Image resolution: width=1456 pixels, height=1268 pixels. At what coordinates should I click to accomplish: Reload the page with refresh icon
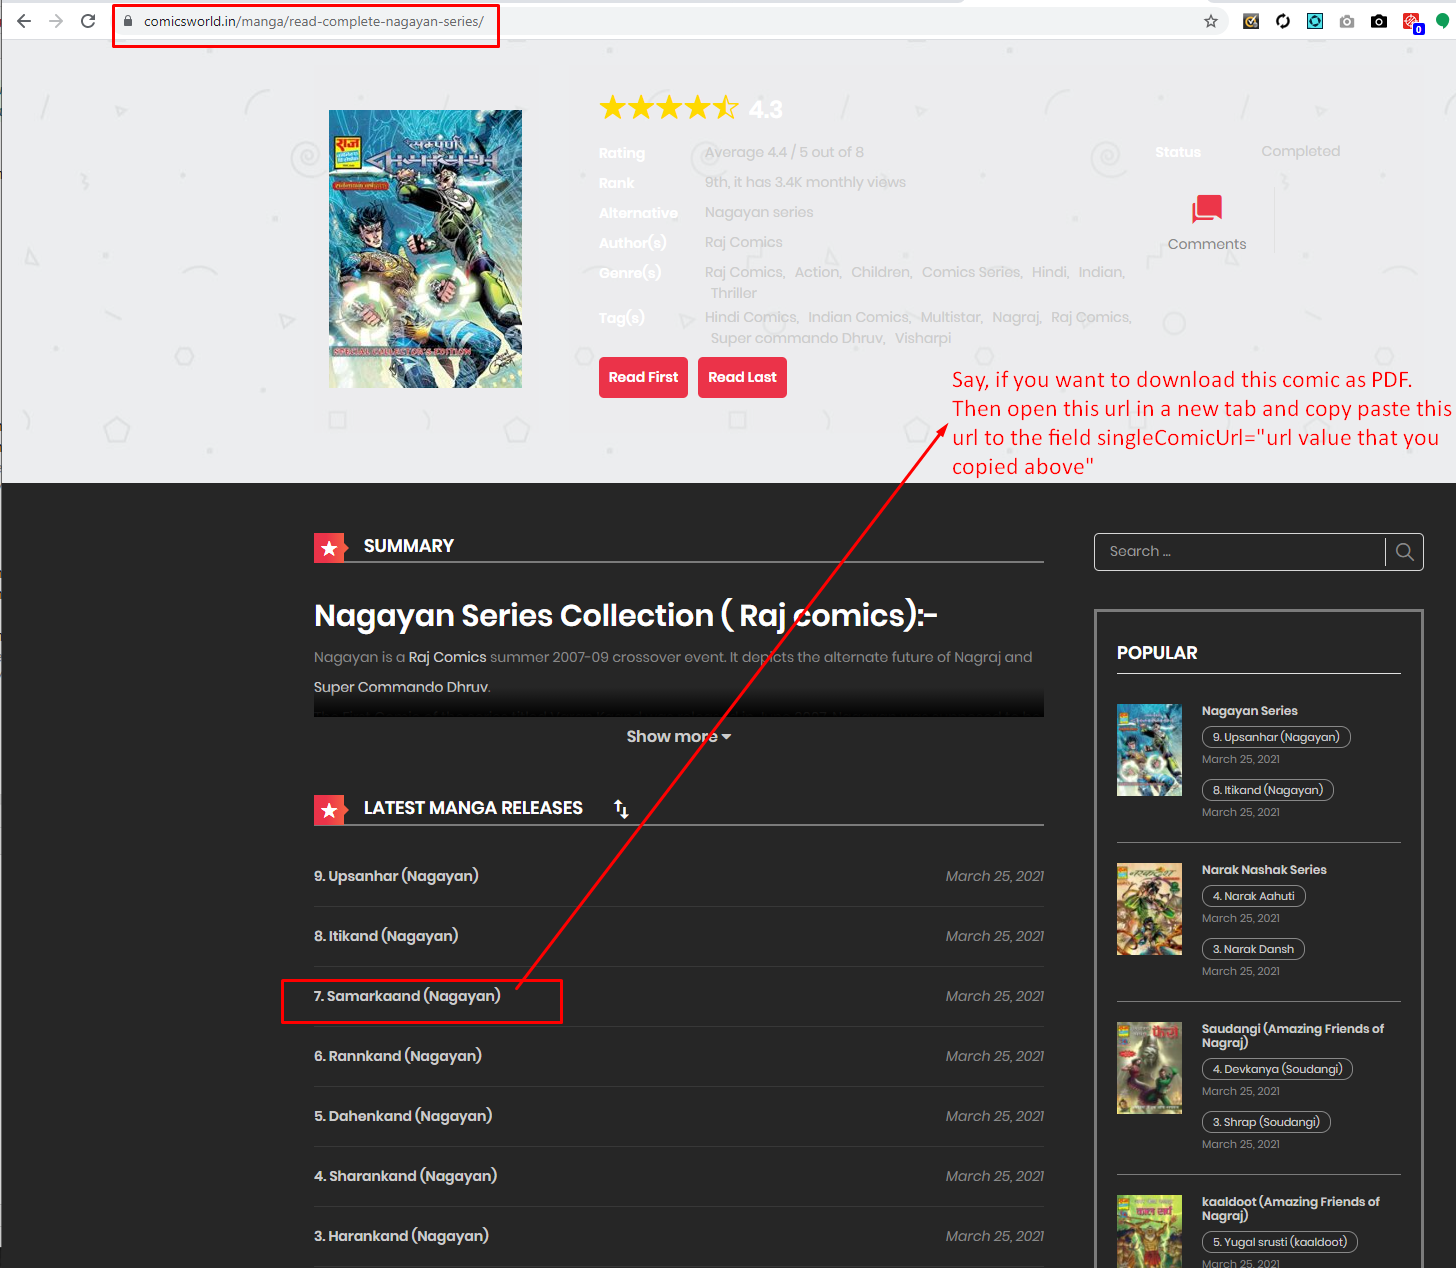click(88, 21)
